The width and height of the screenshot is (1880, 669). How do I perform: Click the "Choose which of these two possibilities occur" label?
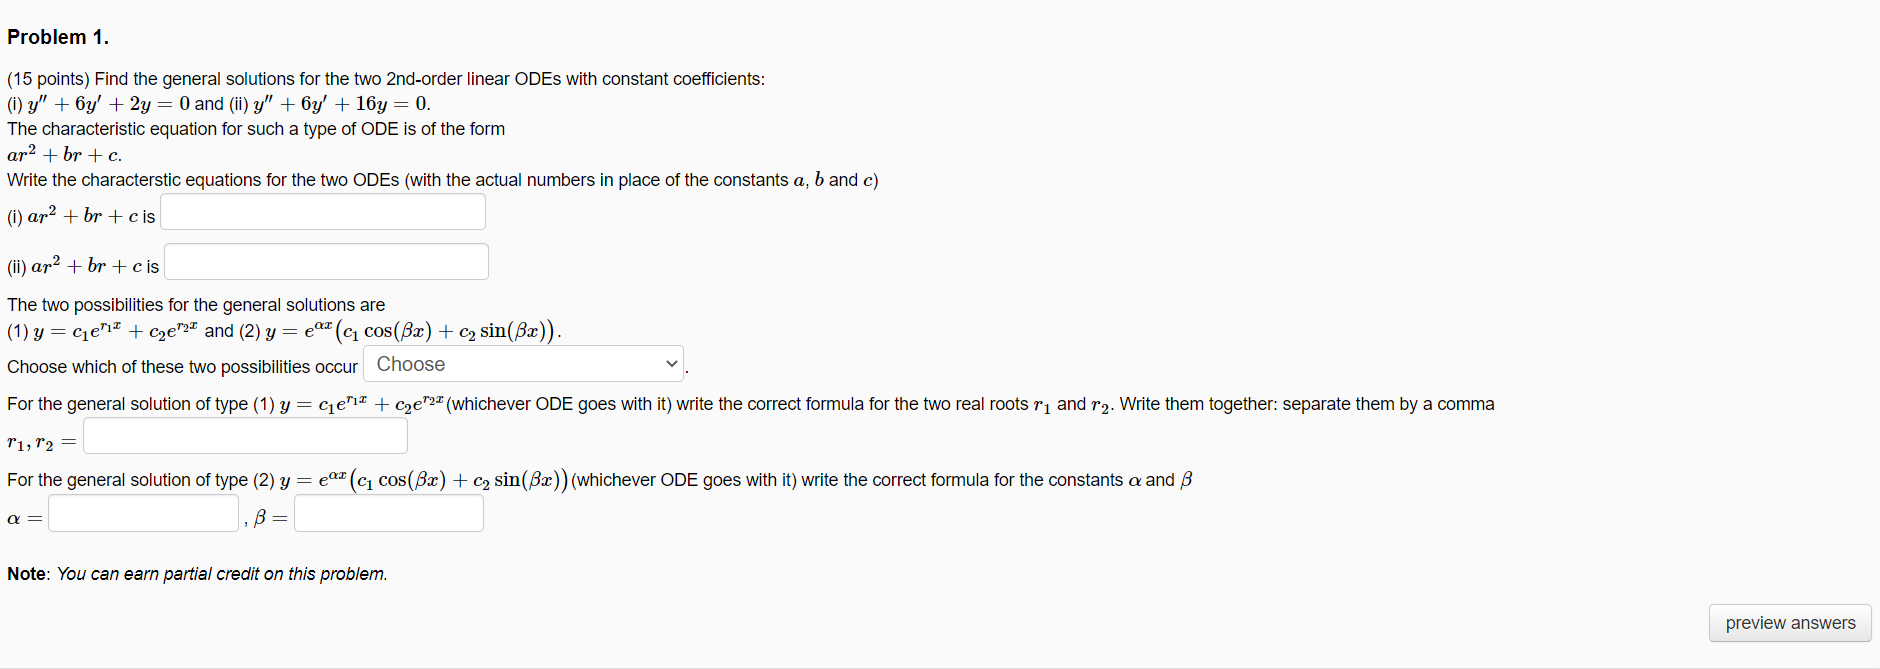(x=182, y=367)
